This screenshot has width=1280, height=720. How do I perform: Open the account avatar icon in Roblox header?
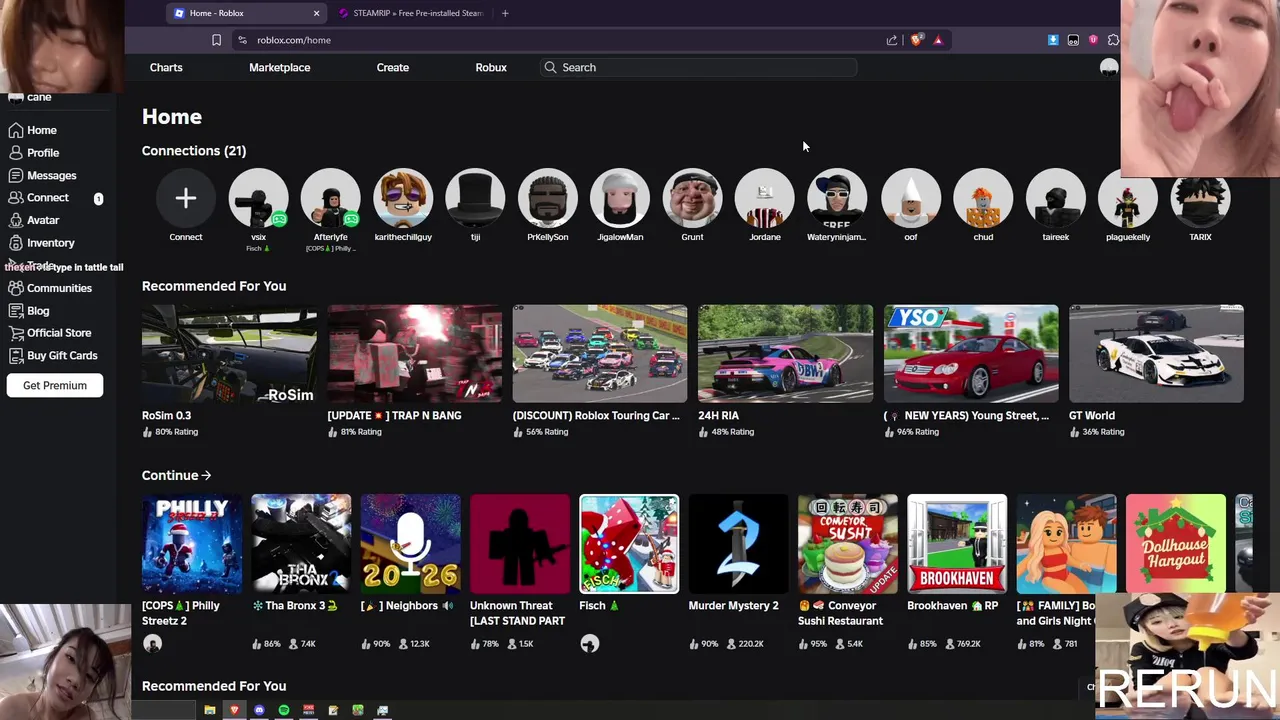1109,67
